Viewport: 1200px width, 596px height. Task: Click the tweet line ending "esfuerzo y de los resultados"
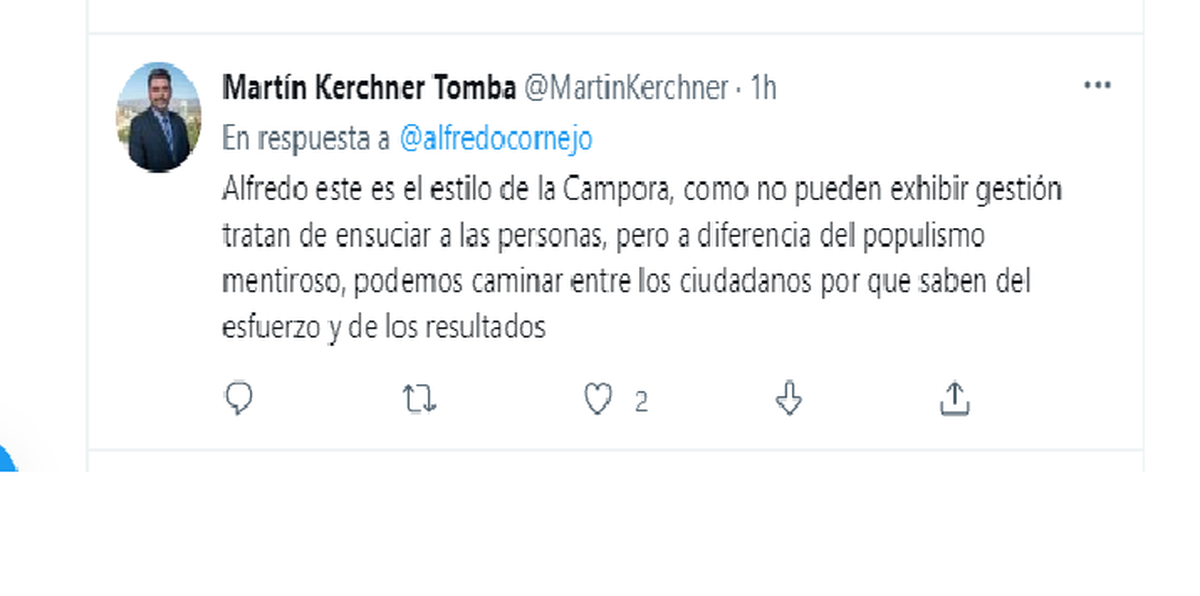tap(383, 327)
